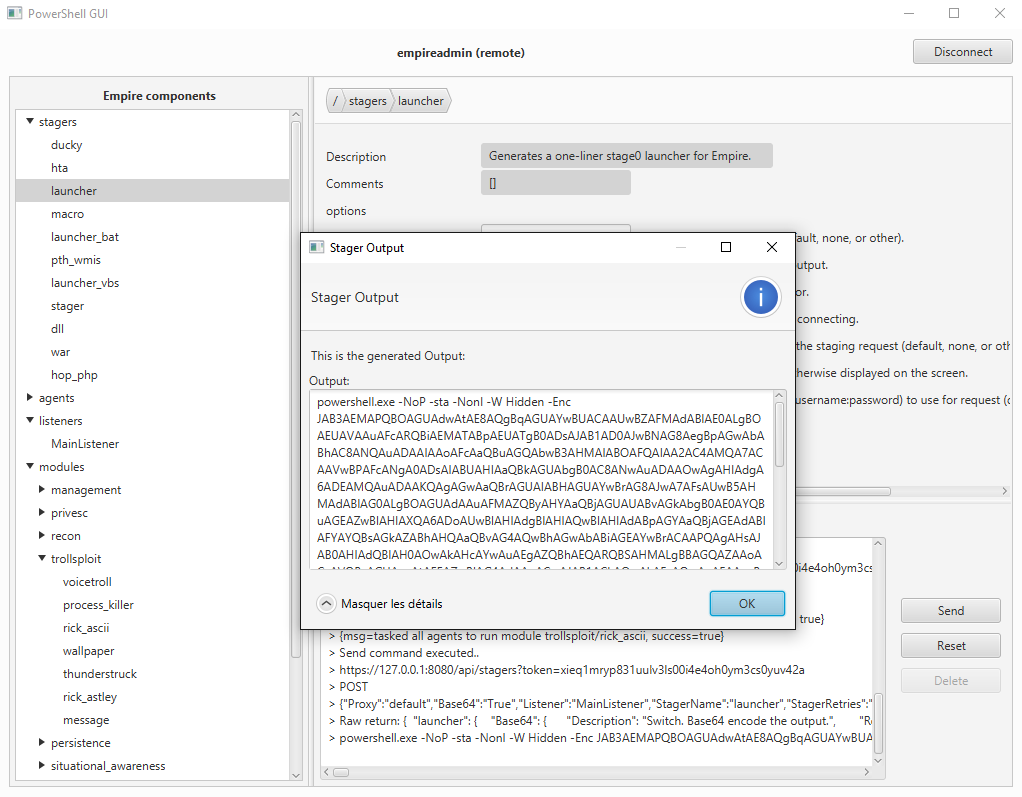This screenshot has width=1022, height=797.
Task: Expand the situational_awareness module group
Action: (42, 765)
